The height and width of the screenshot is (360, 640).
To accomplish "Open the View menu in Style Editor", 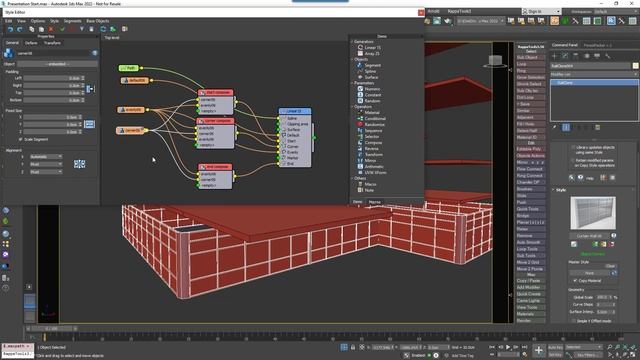I will (21, 21).
